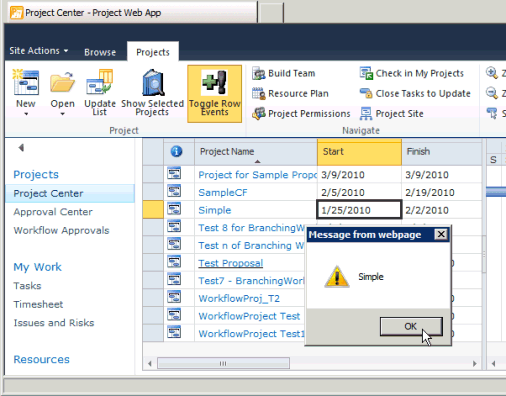Click Show Selected Projects icon
This screenshot has width=506, height=396.
coord(153,82)
